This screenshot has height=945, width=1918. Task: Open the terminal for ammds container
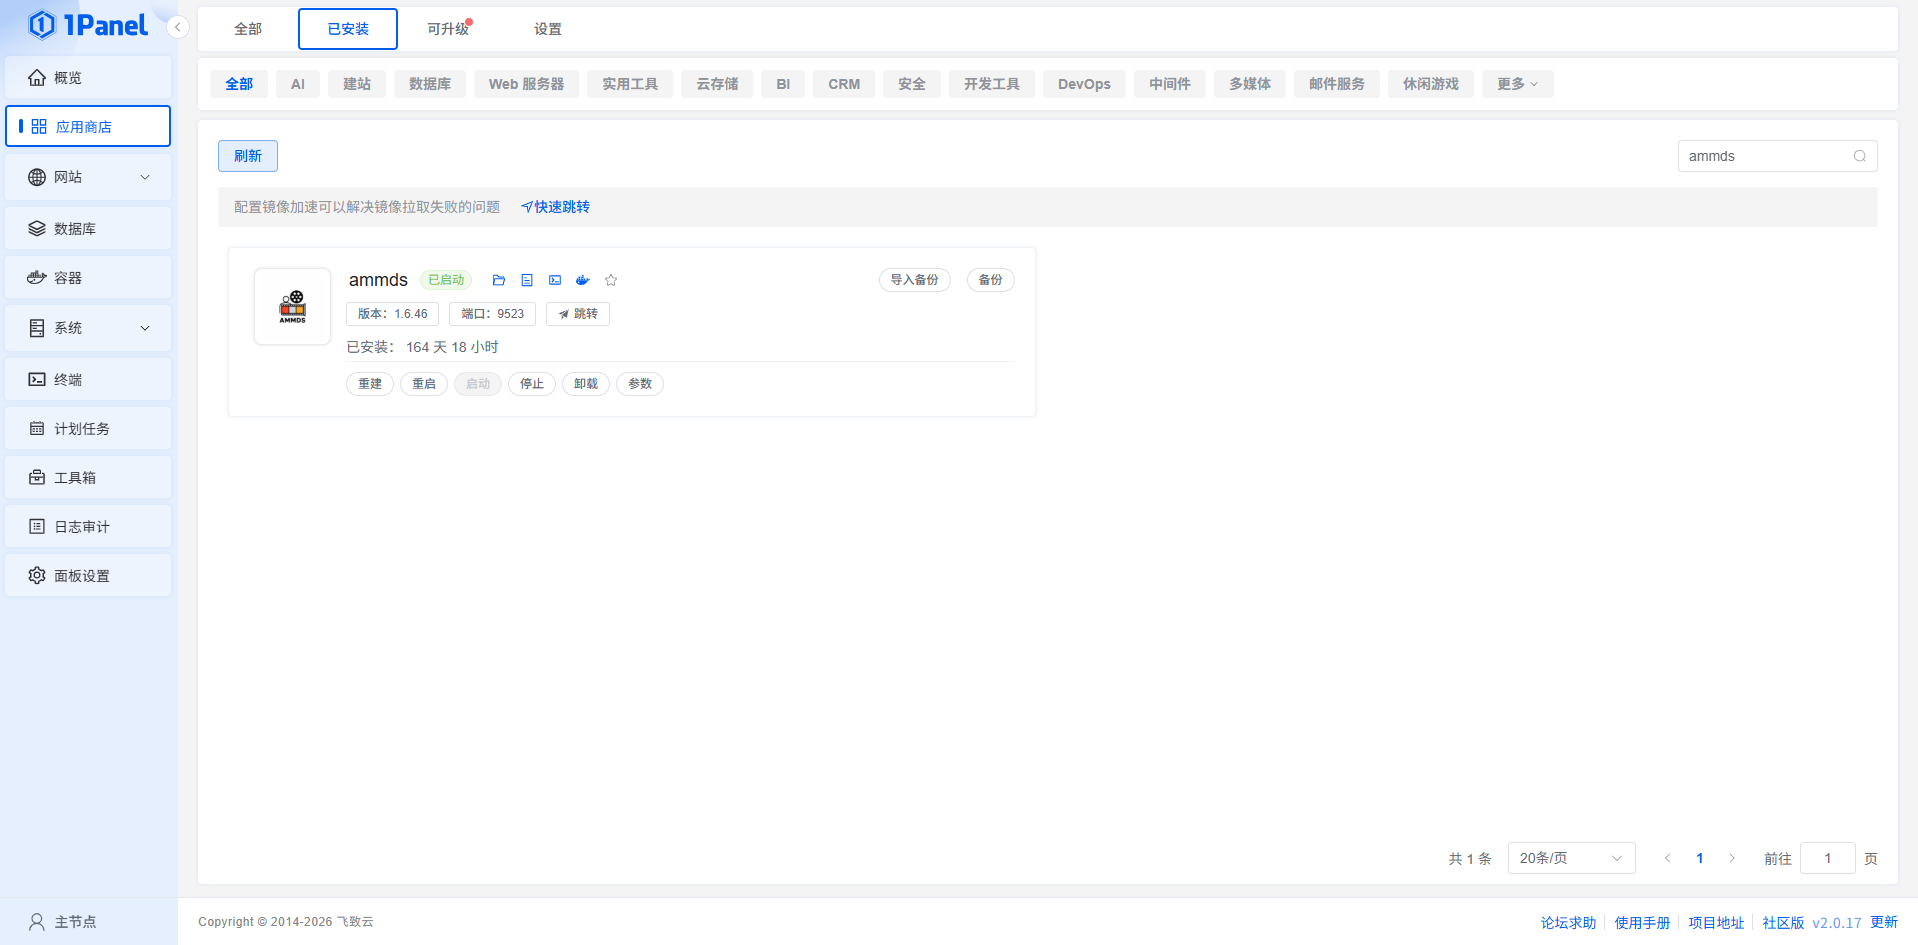pyautogui.click(x=555, y=280)
